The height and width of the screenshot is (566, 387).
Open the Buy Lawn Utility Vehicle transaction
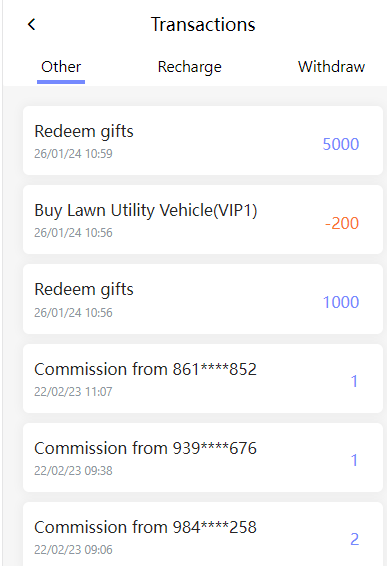pos(203,219)
